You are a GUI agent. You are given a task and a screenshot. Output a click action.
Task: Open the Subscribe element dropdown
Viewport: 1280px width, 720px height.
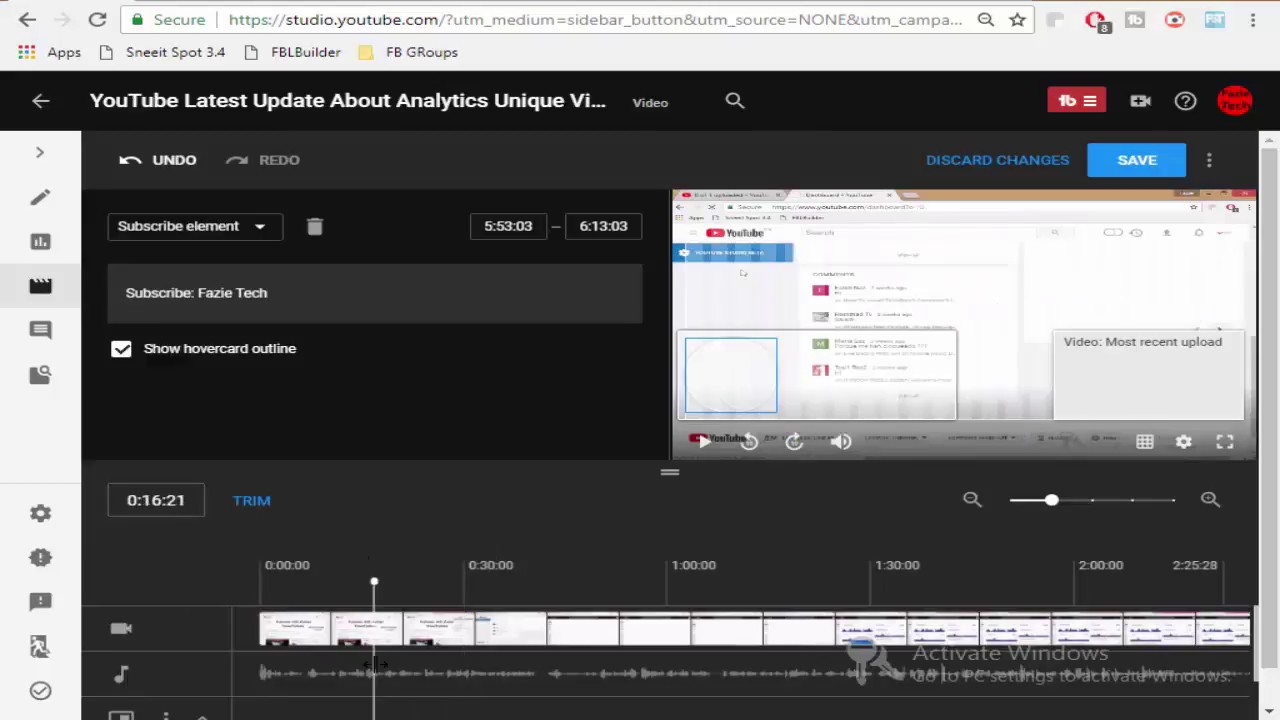pyautogui.click(x=195, y=226)
